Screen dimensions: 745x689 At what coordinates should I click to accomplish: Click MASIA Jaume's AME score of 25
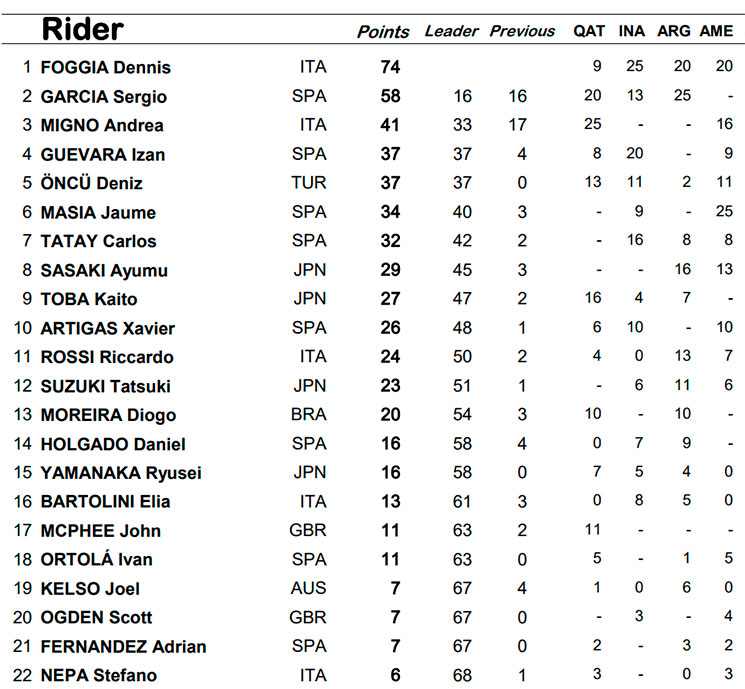coord(724,211)
